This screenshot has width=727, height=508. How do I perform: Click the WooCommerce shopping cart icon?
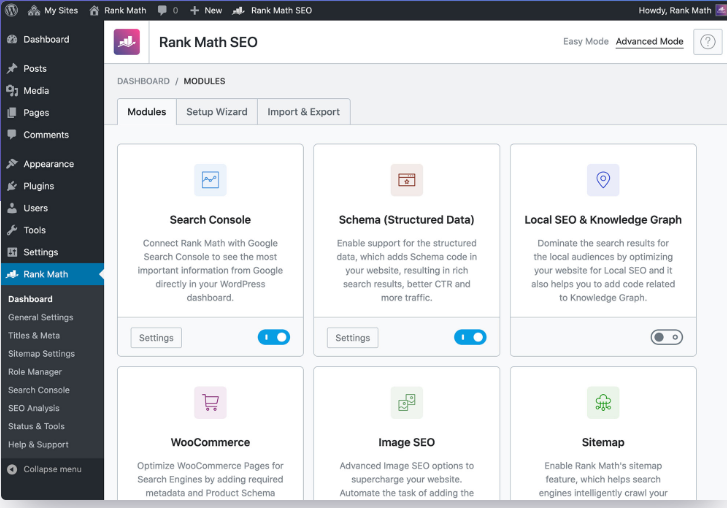[x=210, y=402]
